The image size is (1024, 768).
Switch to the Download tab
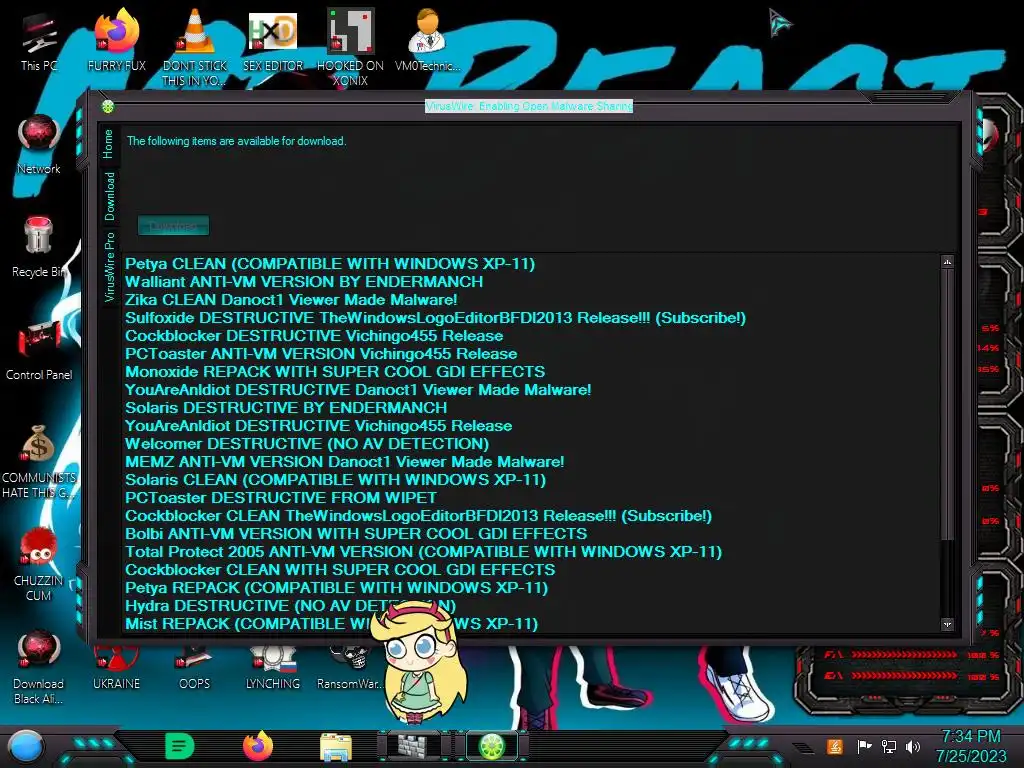click(x=109, y=197)
